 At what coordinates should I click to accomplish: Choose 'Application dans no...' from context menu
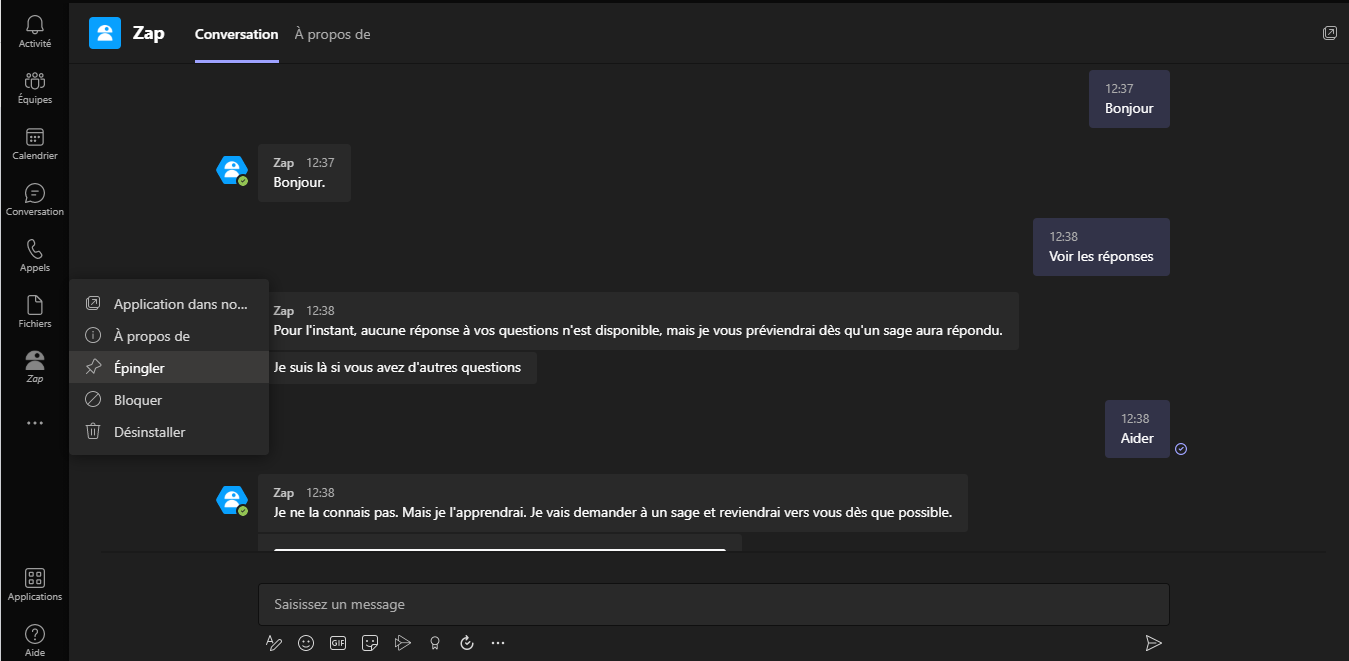point(169,304)
